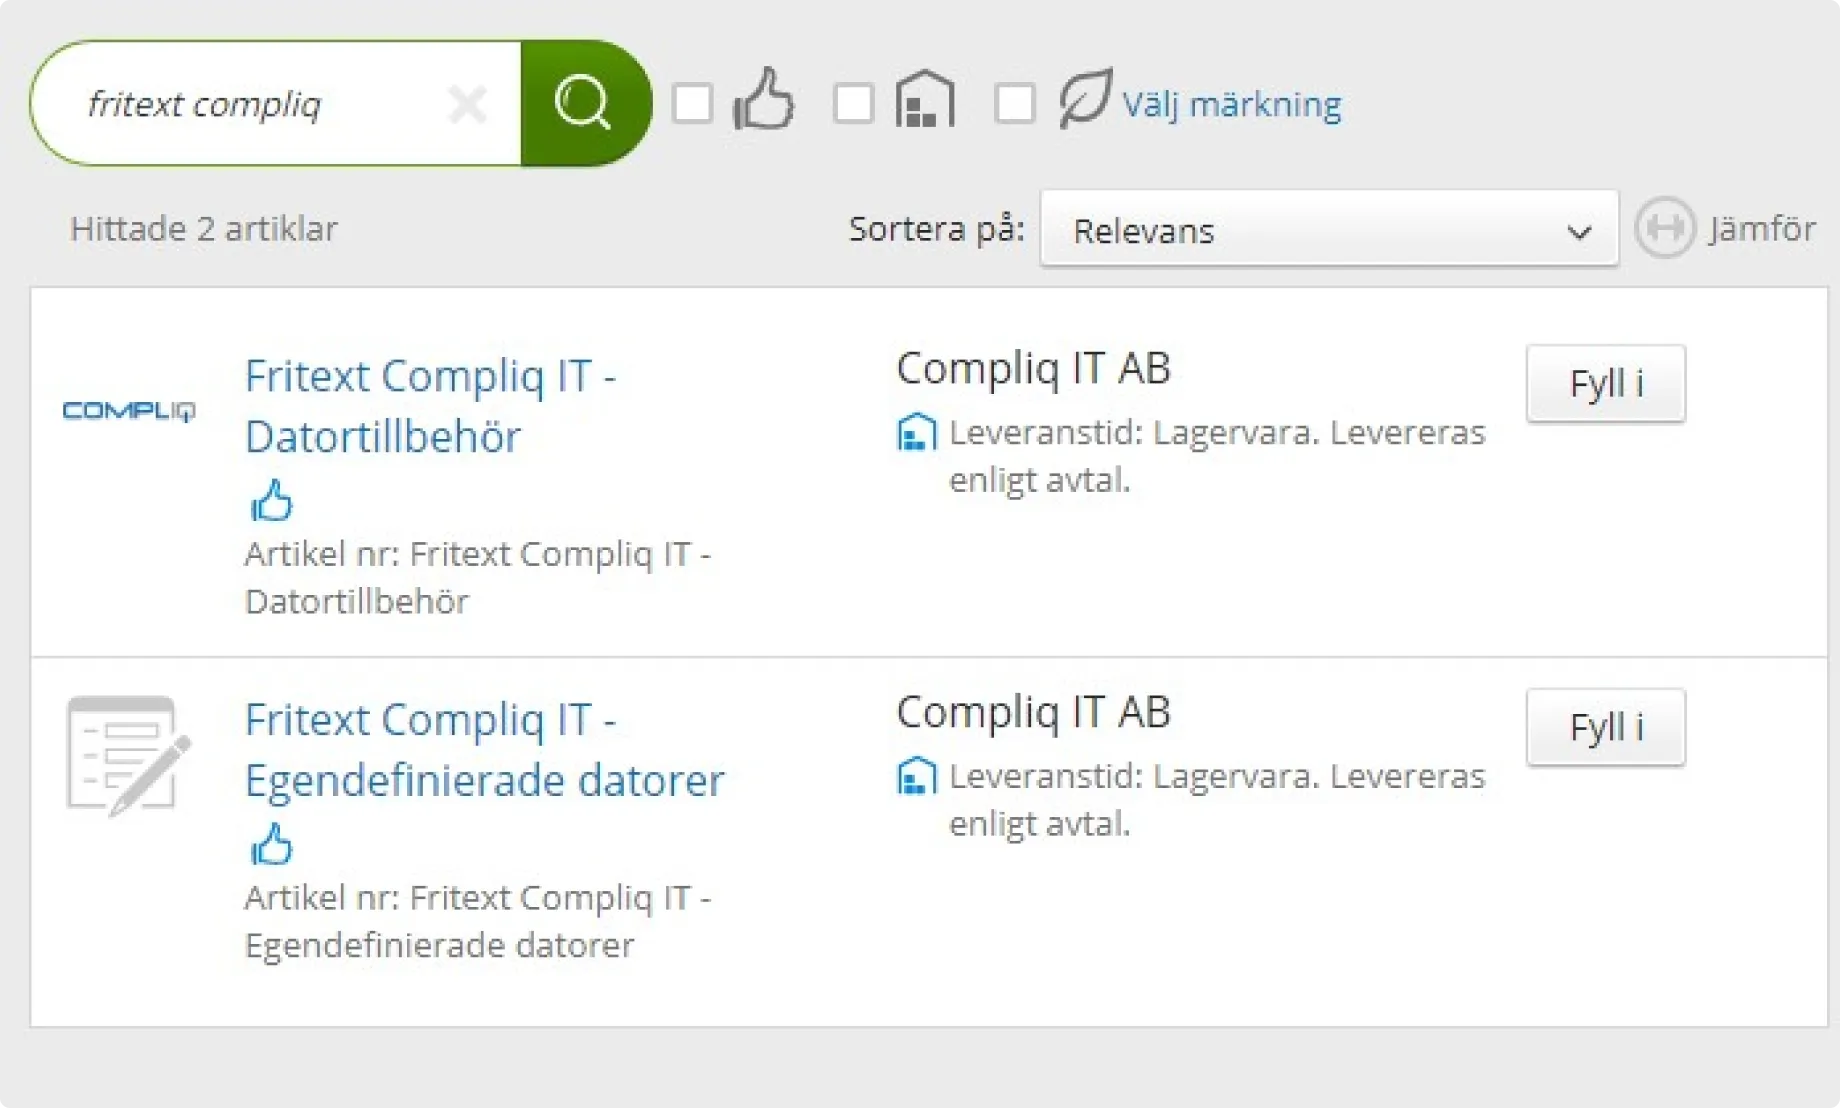Viewport: 1840px width, 1108px height.
Task: Click the stock icon in the Egendefinierade datorer row
Action: coord(916,777)
